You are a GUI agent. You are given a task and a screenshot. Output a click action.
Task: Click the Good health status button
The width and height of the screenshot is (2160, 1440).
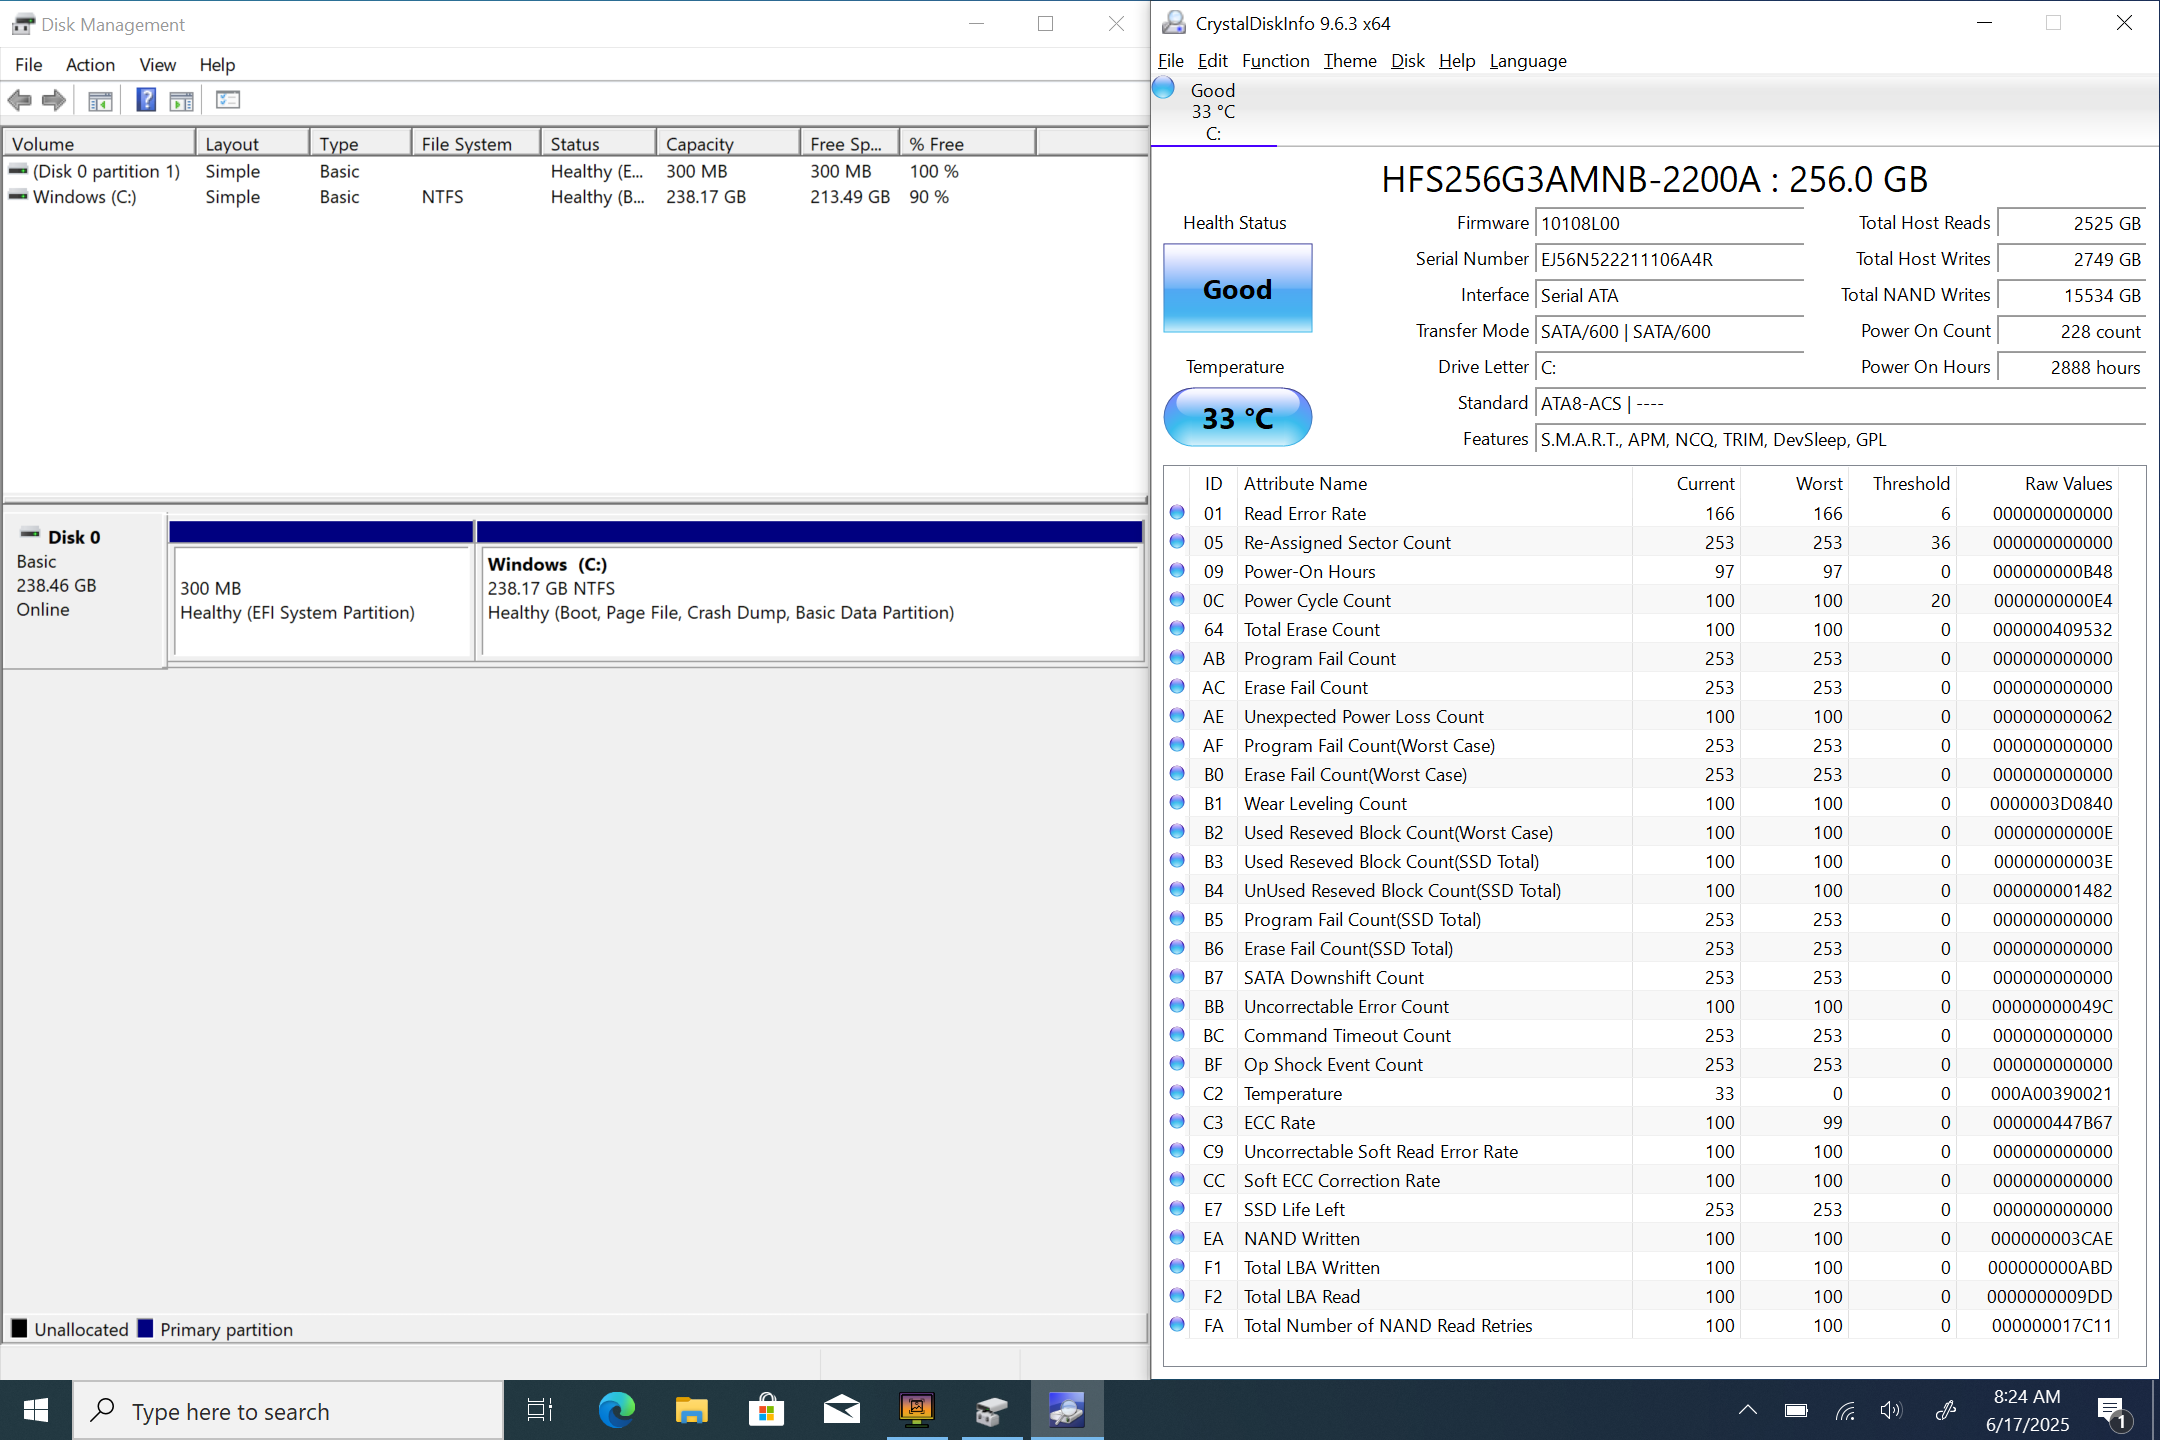click(x=1237, y=289)
